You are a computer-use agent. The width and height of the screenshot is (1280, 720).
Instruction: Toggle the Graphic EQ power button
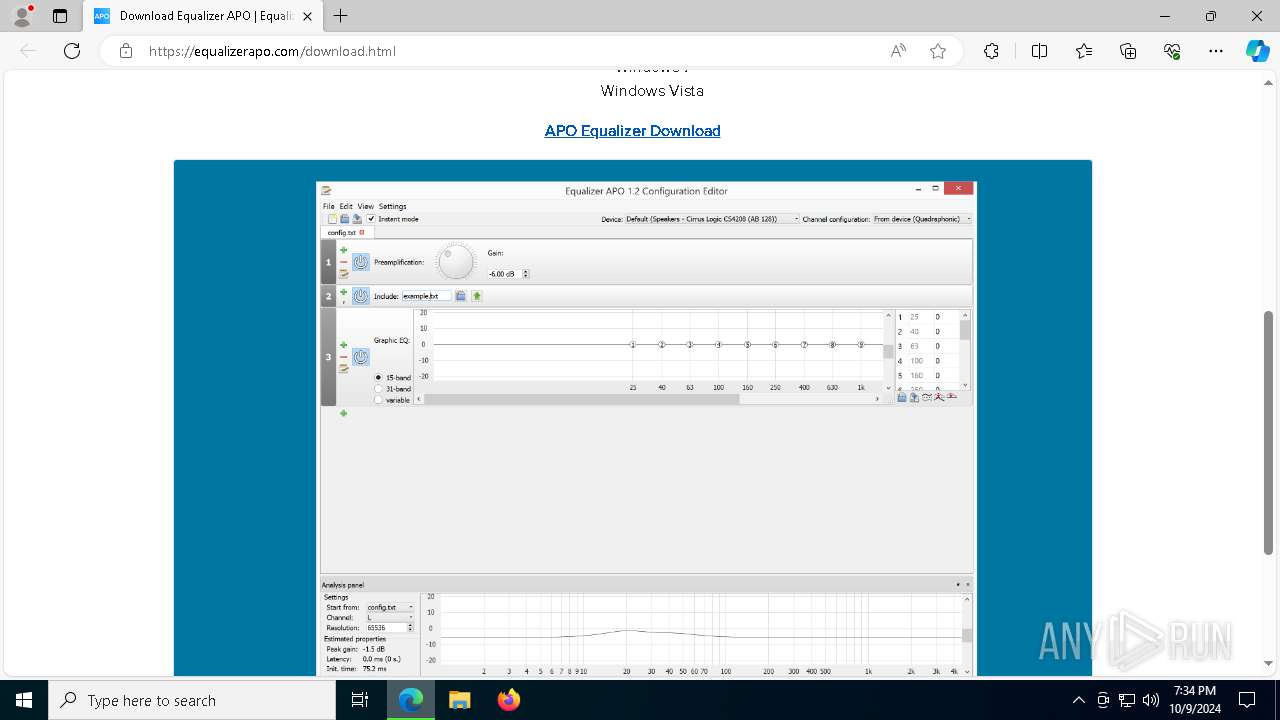click(x=361, y=357)
